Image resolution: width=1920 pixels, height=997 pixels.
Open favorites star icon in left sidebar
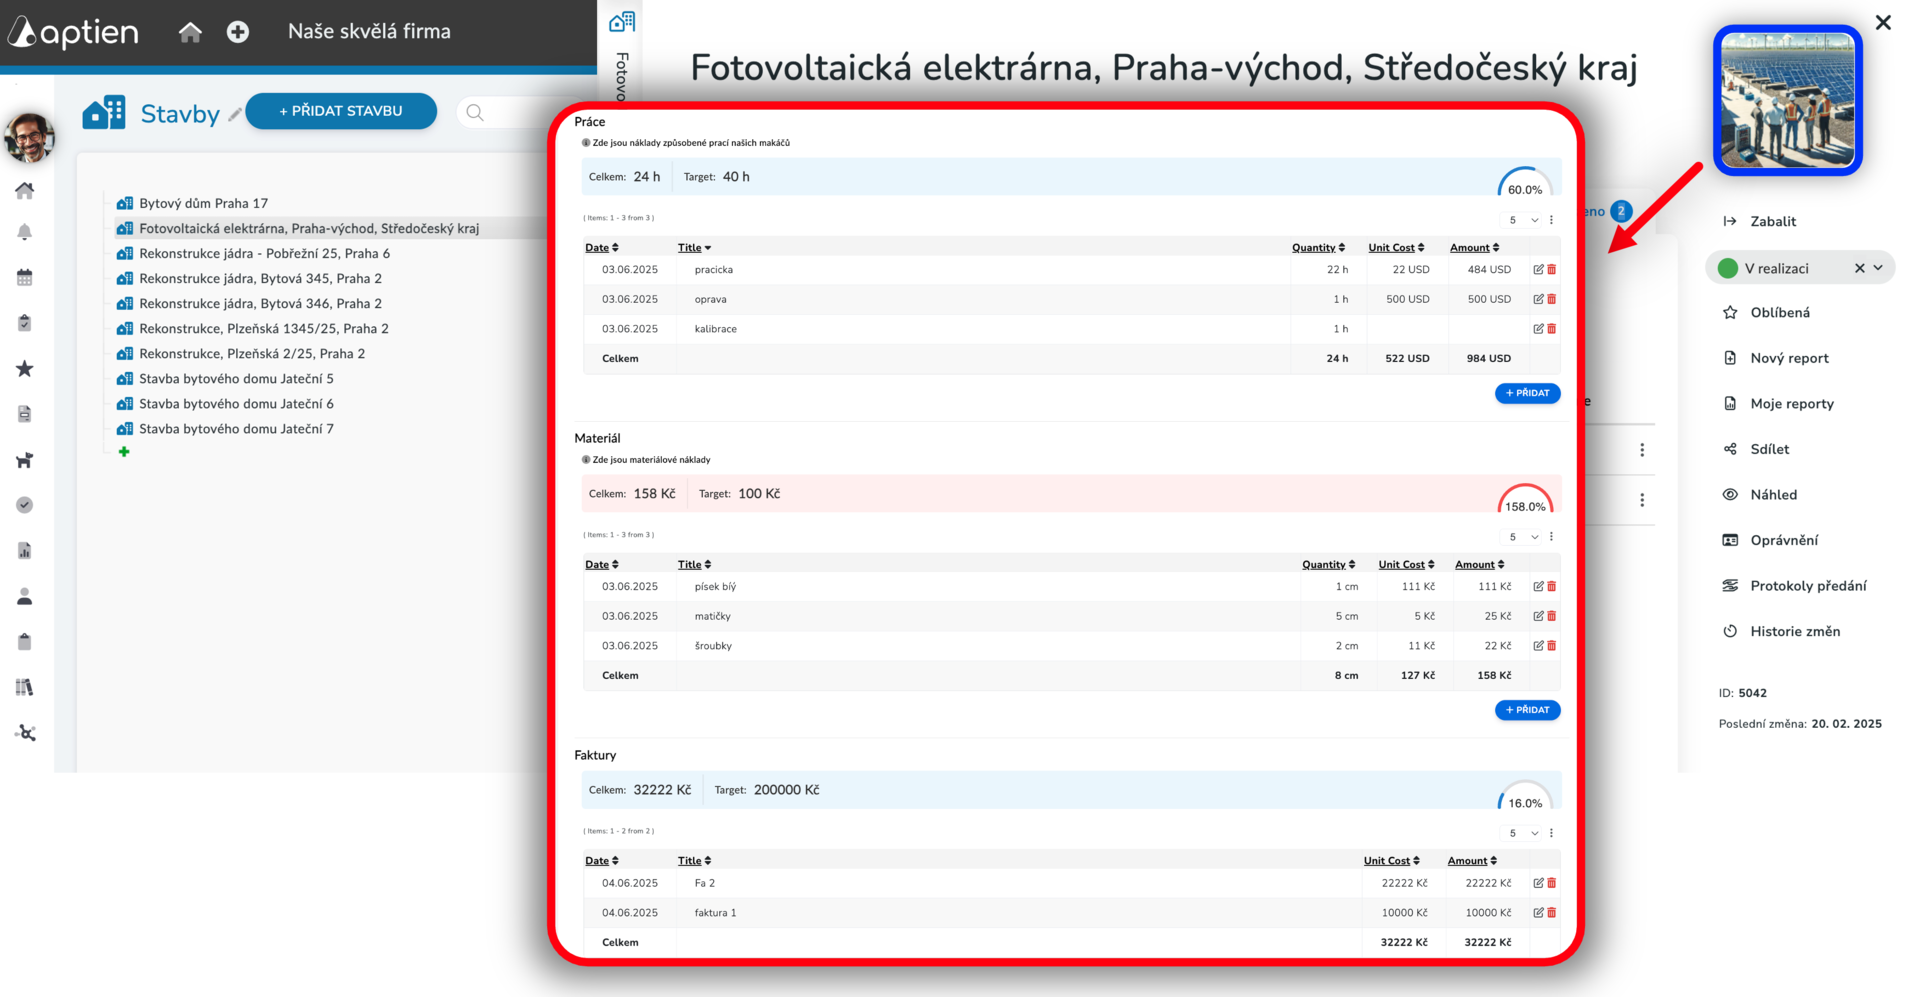click(x=25, y=369)
